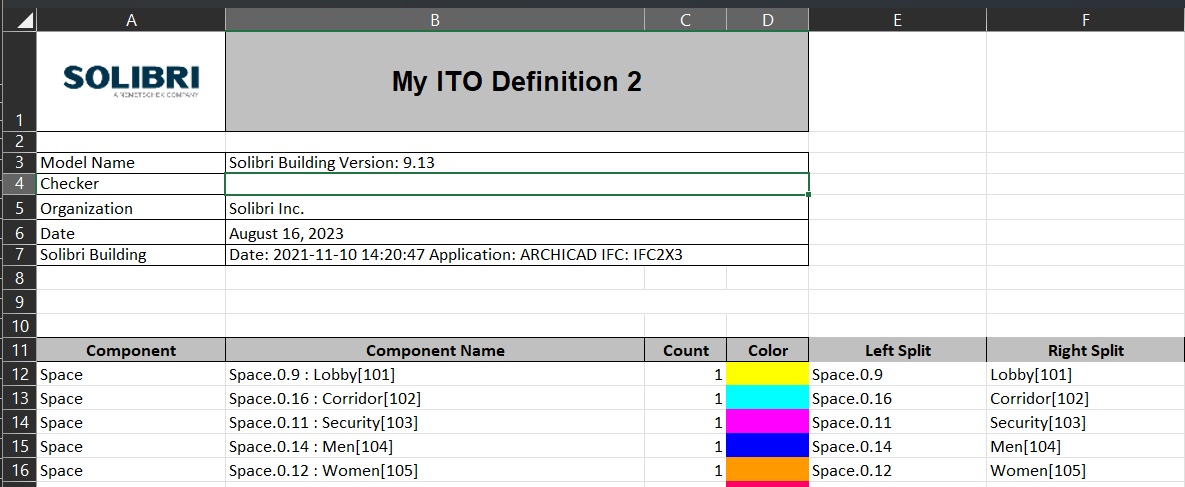The width and height of the screenshot is (1185, 487).
Task: Select column A header
Action: pos(131,20)
